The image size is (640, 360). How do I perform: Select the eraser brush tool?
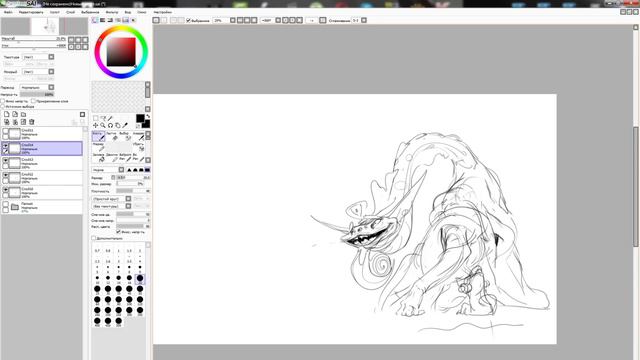111,136
